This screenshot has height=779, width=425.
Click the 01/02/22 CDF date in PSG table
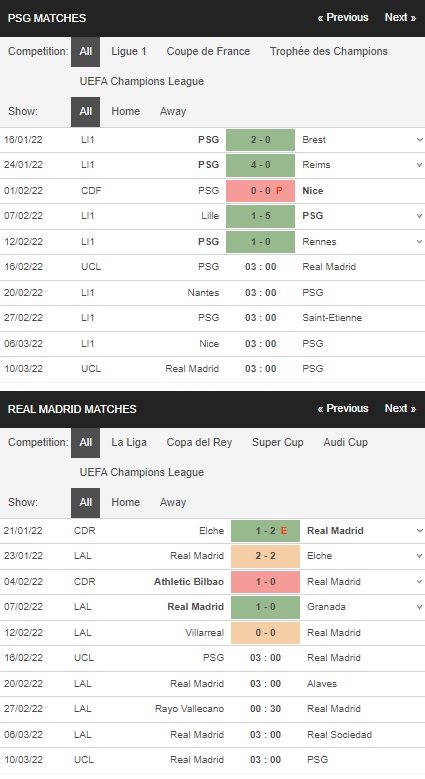23,191
